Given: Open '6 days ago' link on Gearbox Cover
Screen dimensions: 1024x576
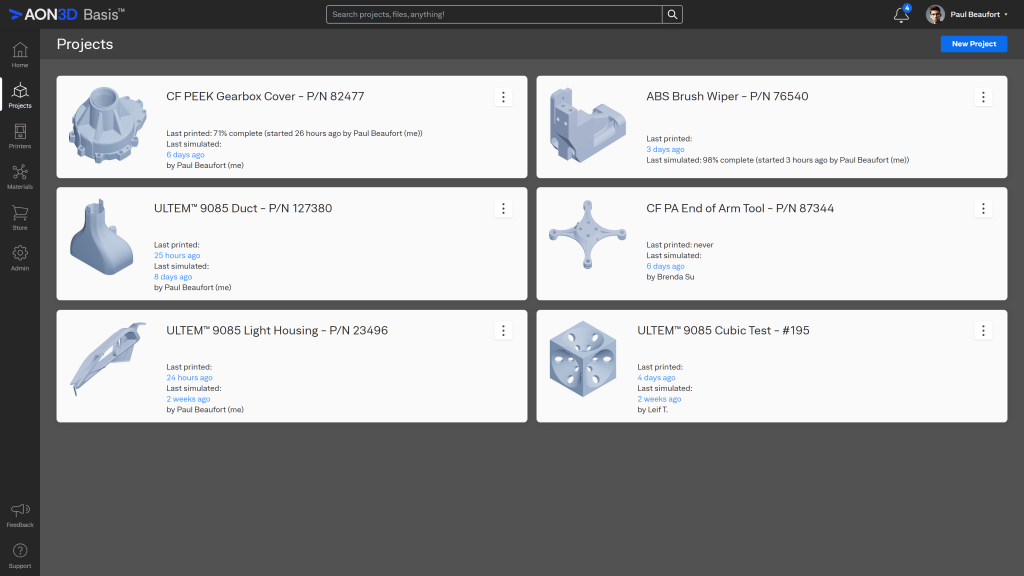Looking at the screenshot, I should 185,155.
